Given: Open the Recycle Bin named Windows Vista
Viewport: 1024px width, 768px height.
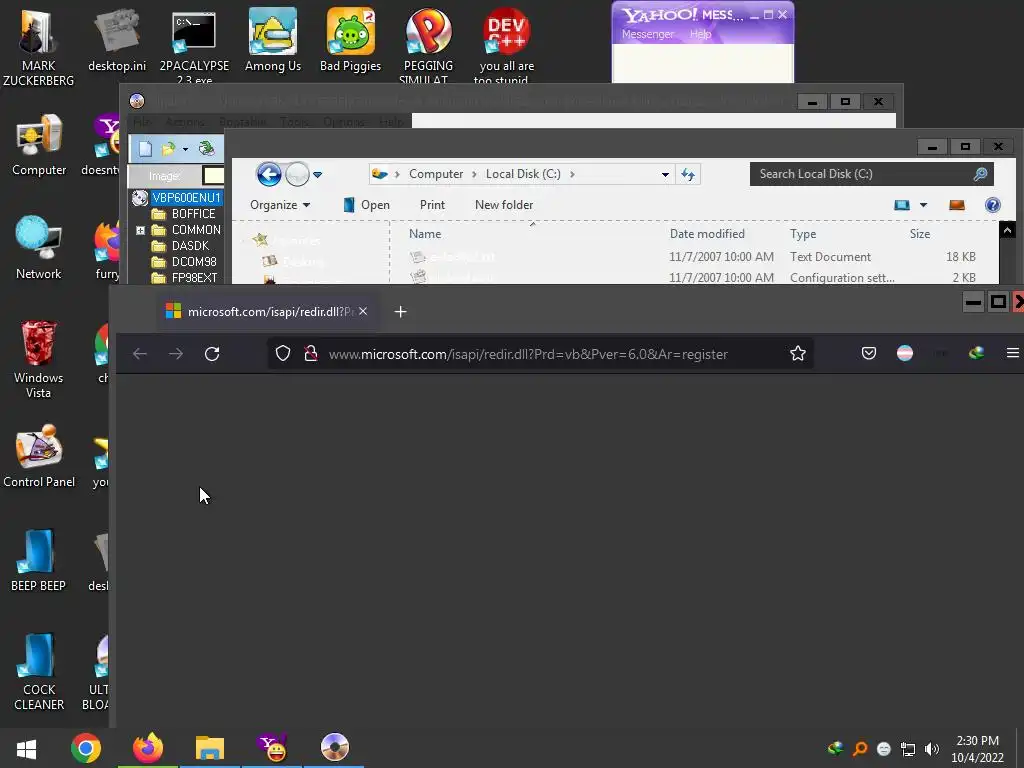Looking at the screenshot, I should point(38,359).
